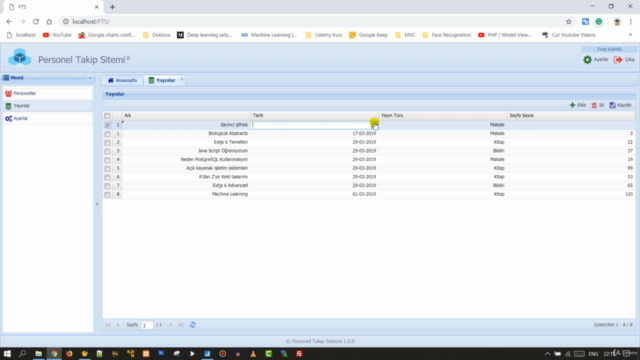The height and width of the screenshot is (360, 640).
Task: Click the Kaydet save button
Action: (x=620, y=105)
